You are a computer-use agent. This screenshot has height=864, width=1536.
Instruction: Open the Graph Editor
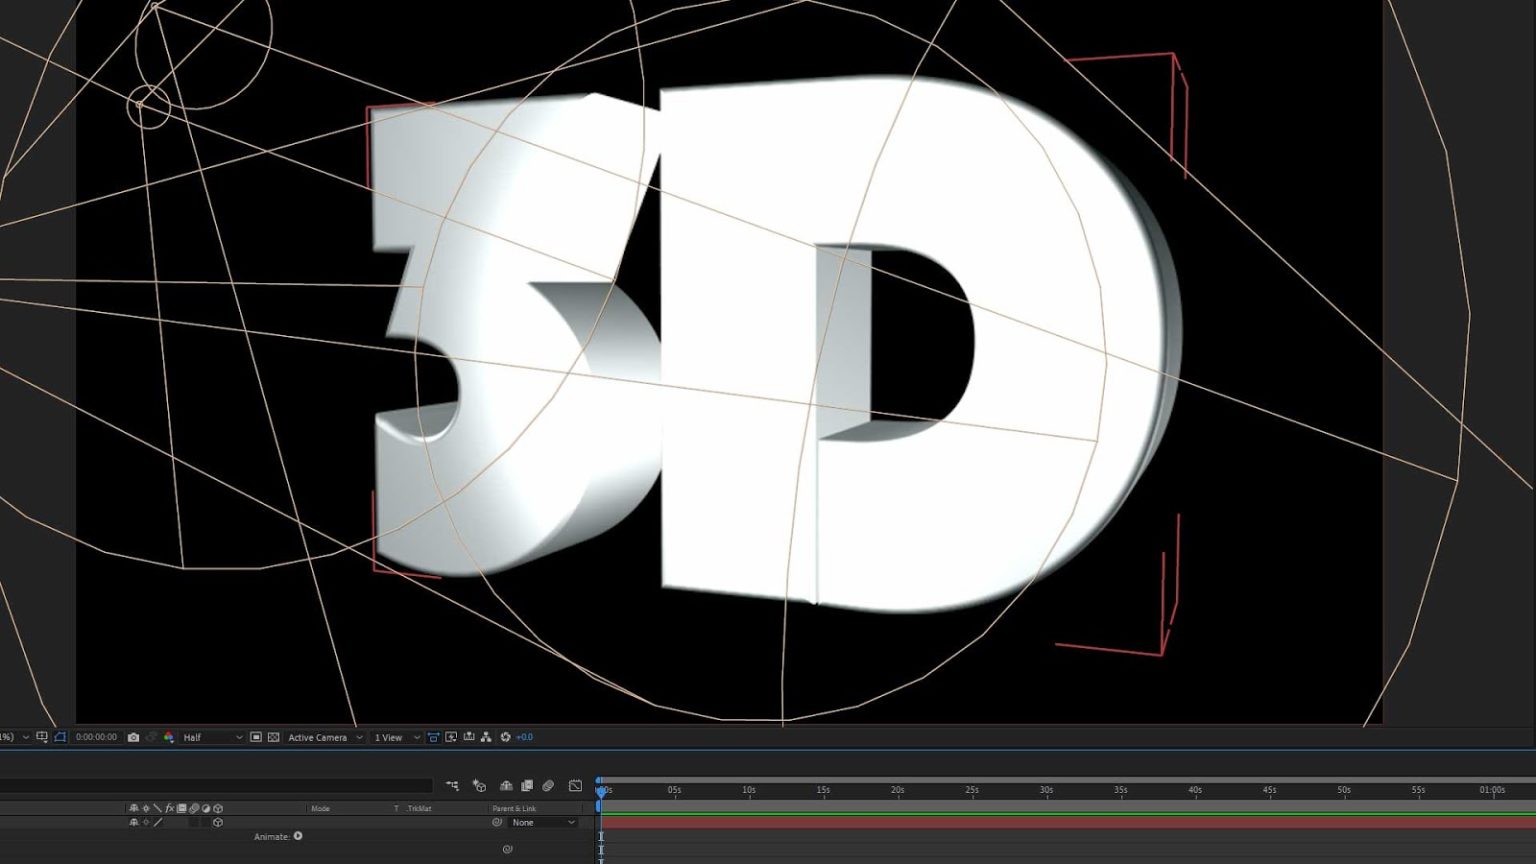[x=575, y=786]
